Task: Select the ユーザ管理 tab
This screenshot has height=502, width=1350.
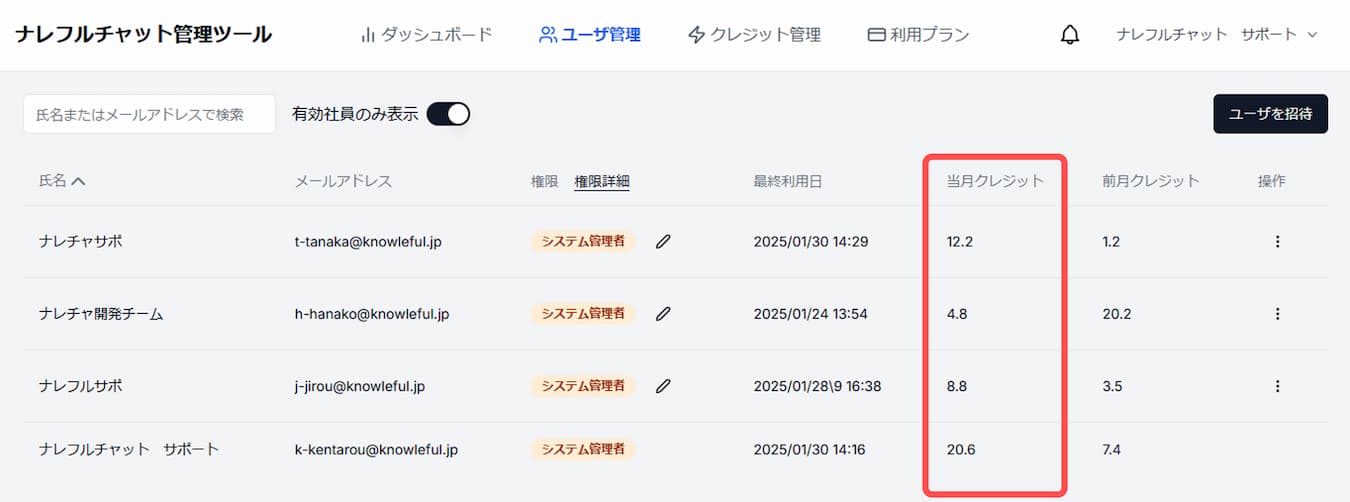Action: point(589,35)
